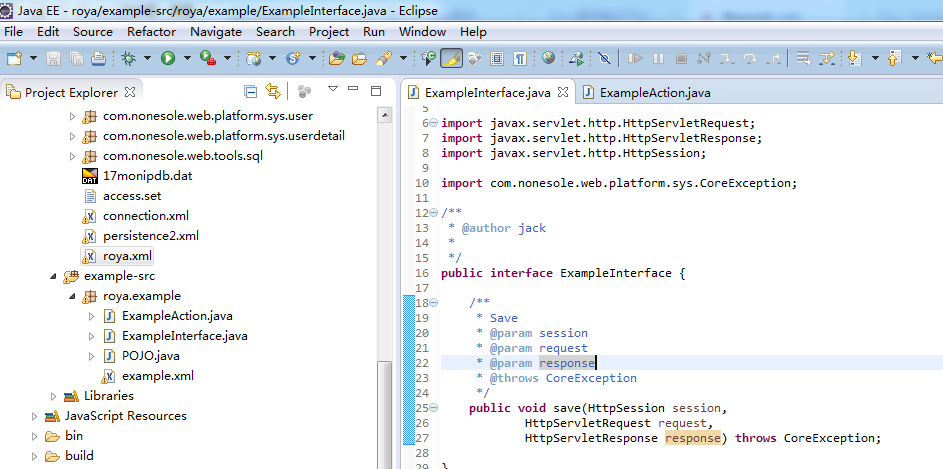Click the Save All toolbar icon
This screenshot has width=943, height=469.
(x=76, y=58)
